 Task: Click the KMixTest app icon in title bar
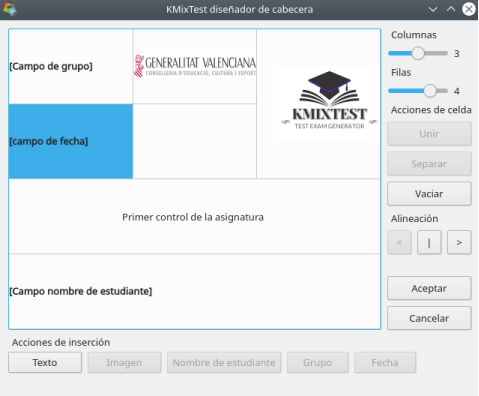(x=10, y=9)
